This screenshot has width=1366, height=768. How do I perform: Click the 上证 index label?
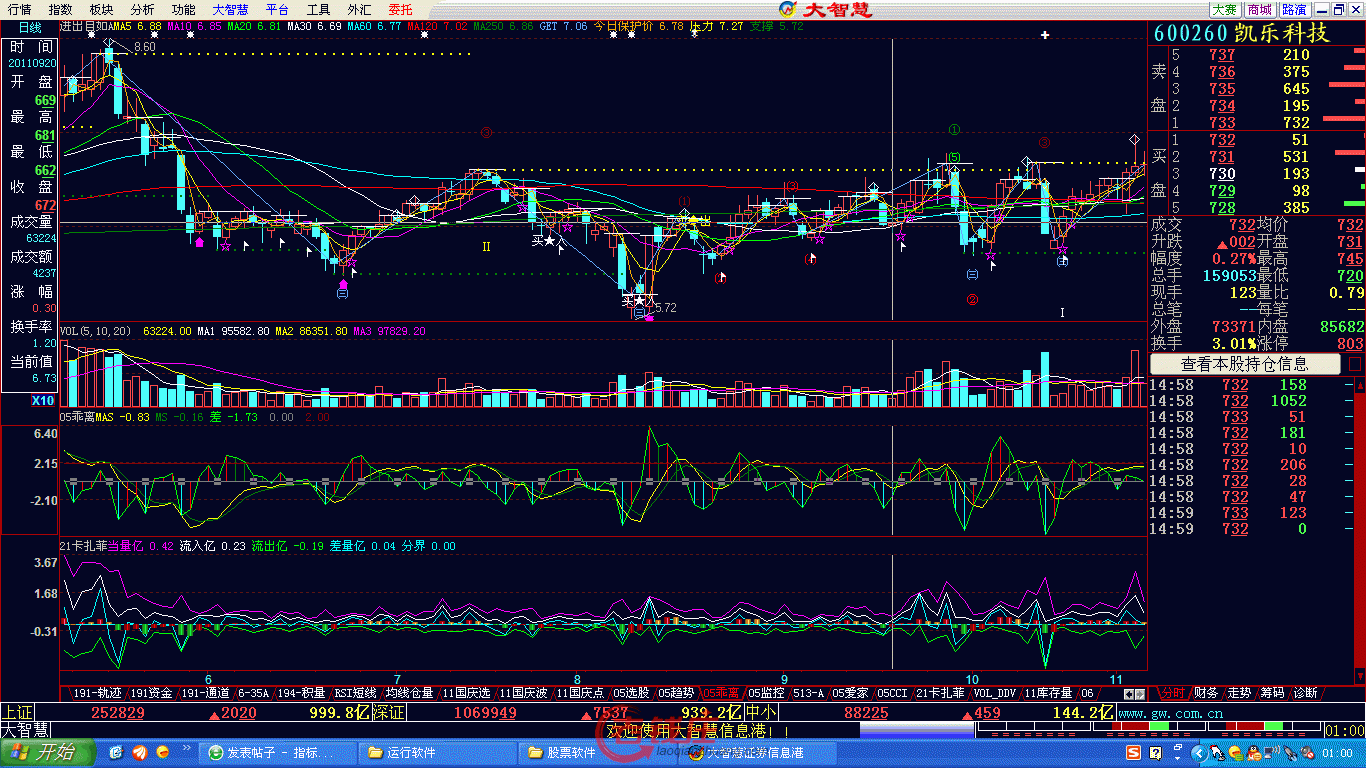pos(17,712)
